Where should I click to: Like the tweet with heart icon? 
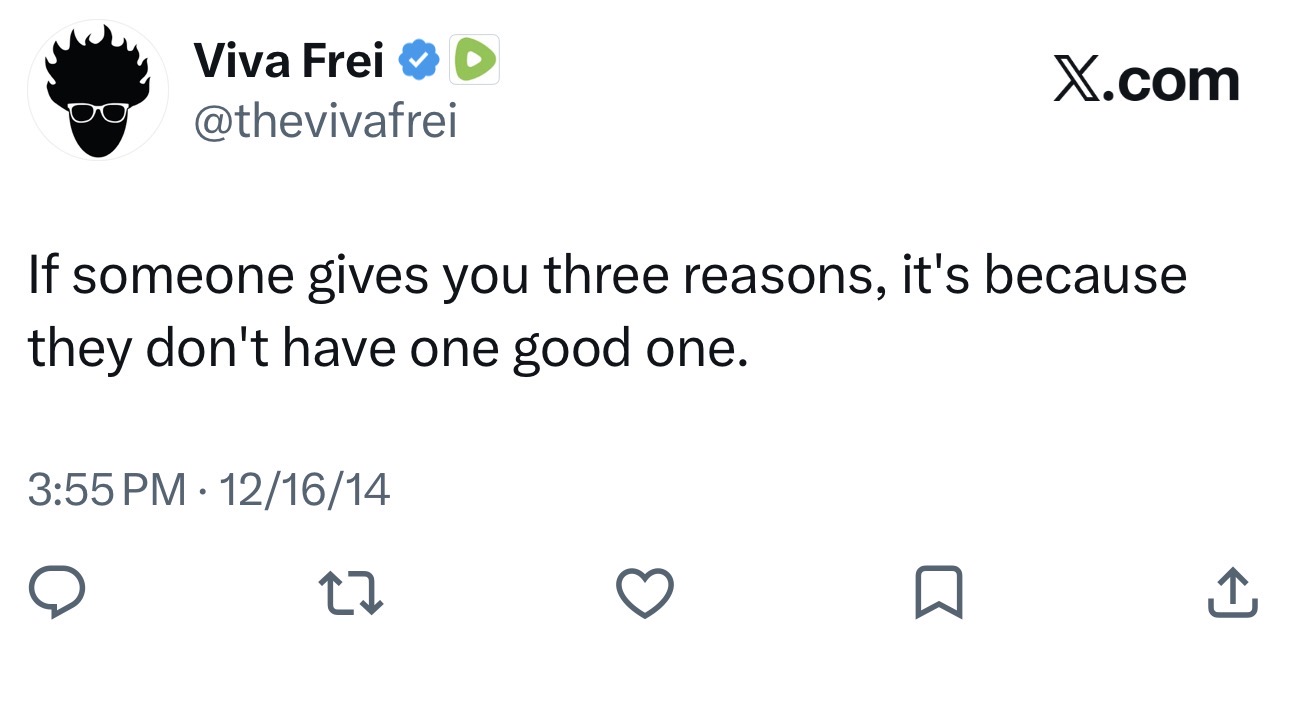(x=644, y=592)
